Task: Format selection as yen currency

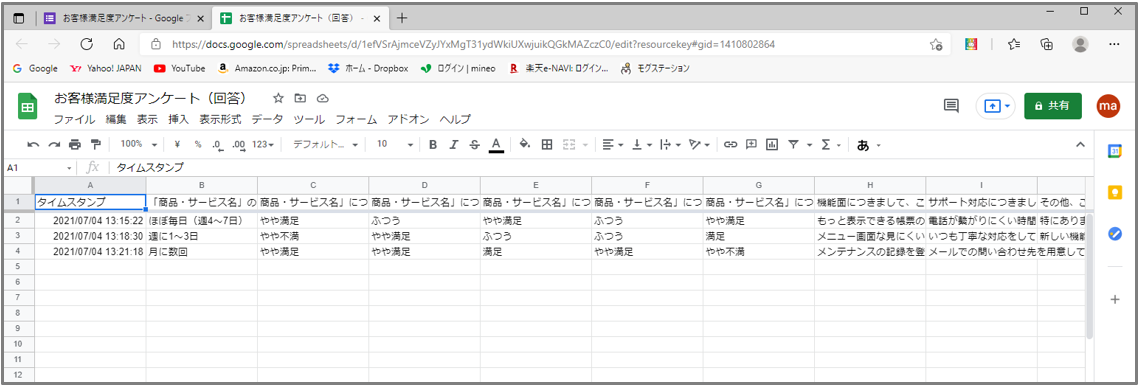Action: click(x=177, y=145)
